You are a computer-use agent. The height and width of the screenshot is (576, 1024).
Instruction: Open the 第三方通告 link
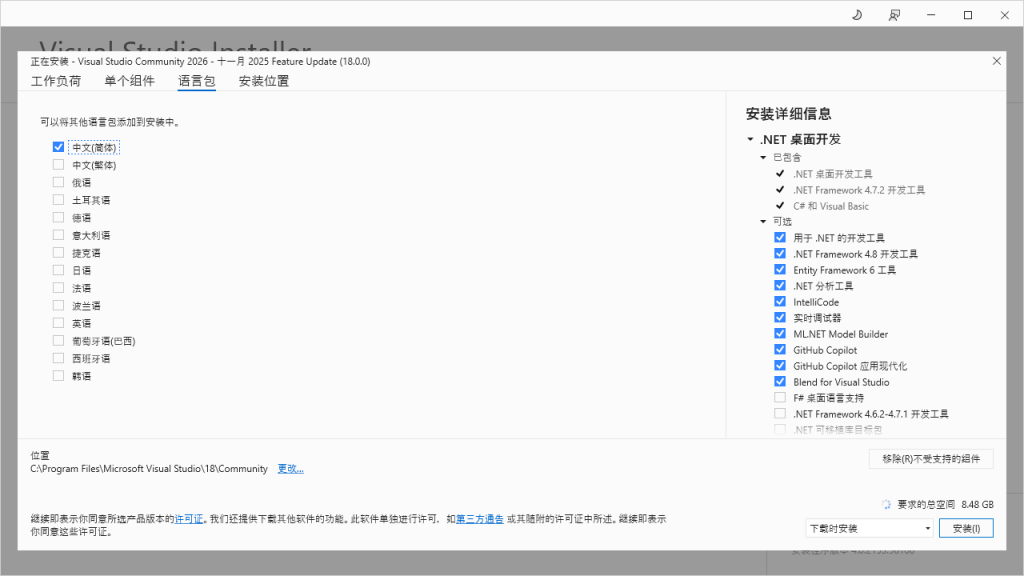pos(480,519)
